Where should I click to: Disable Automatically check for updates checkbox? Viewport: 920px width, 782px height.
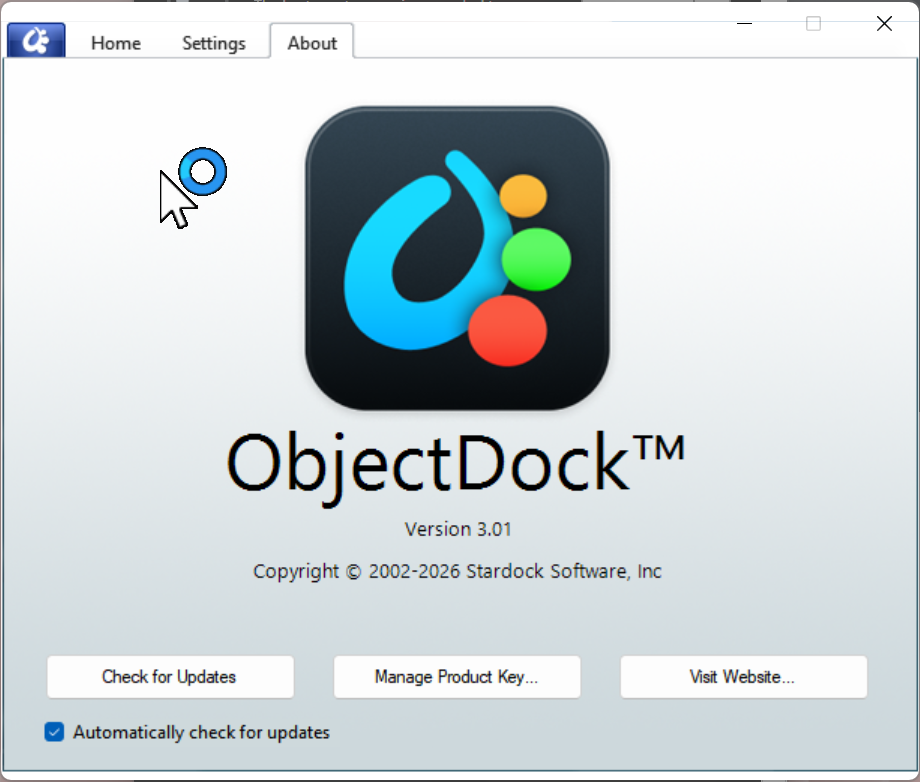(55, 732)
